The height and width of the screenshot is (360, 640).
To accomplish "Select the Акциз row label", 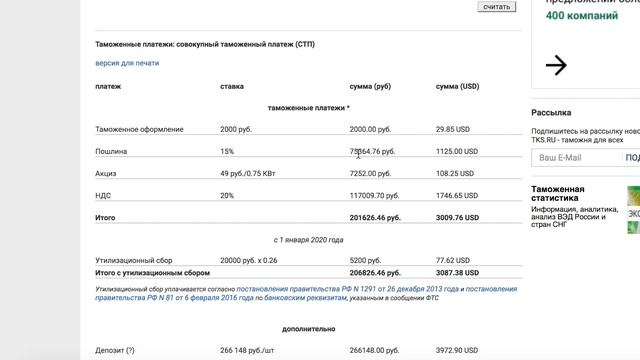I will (106, 173).
